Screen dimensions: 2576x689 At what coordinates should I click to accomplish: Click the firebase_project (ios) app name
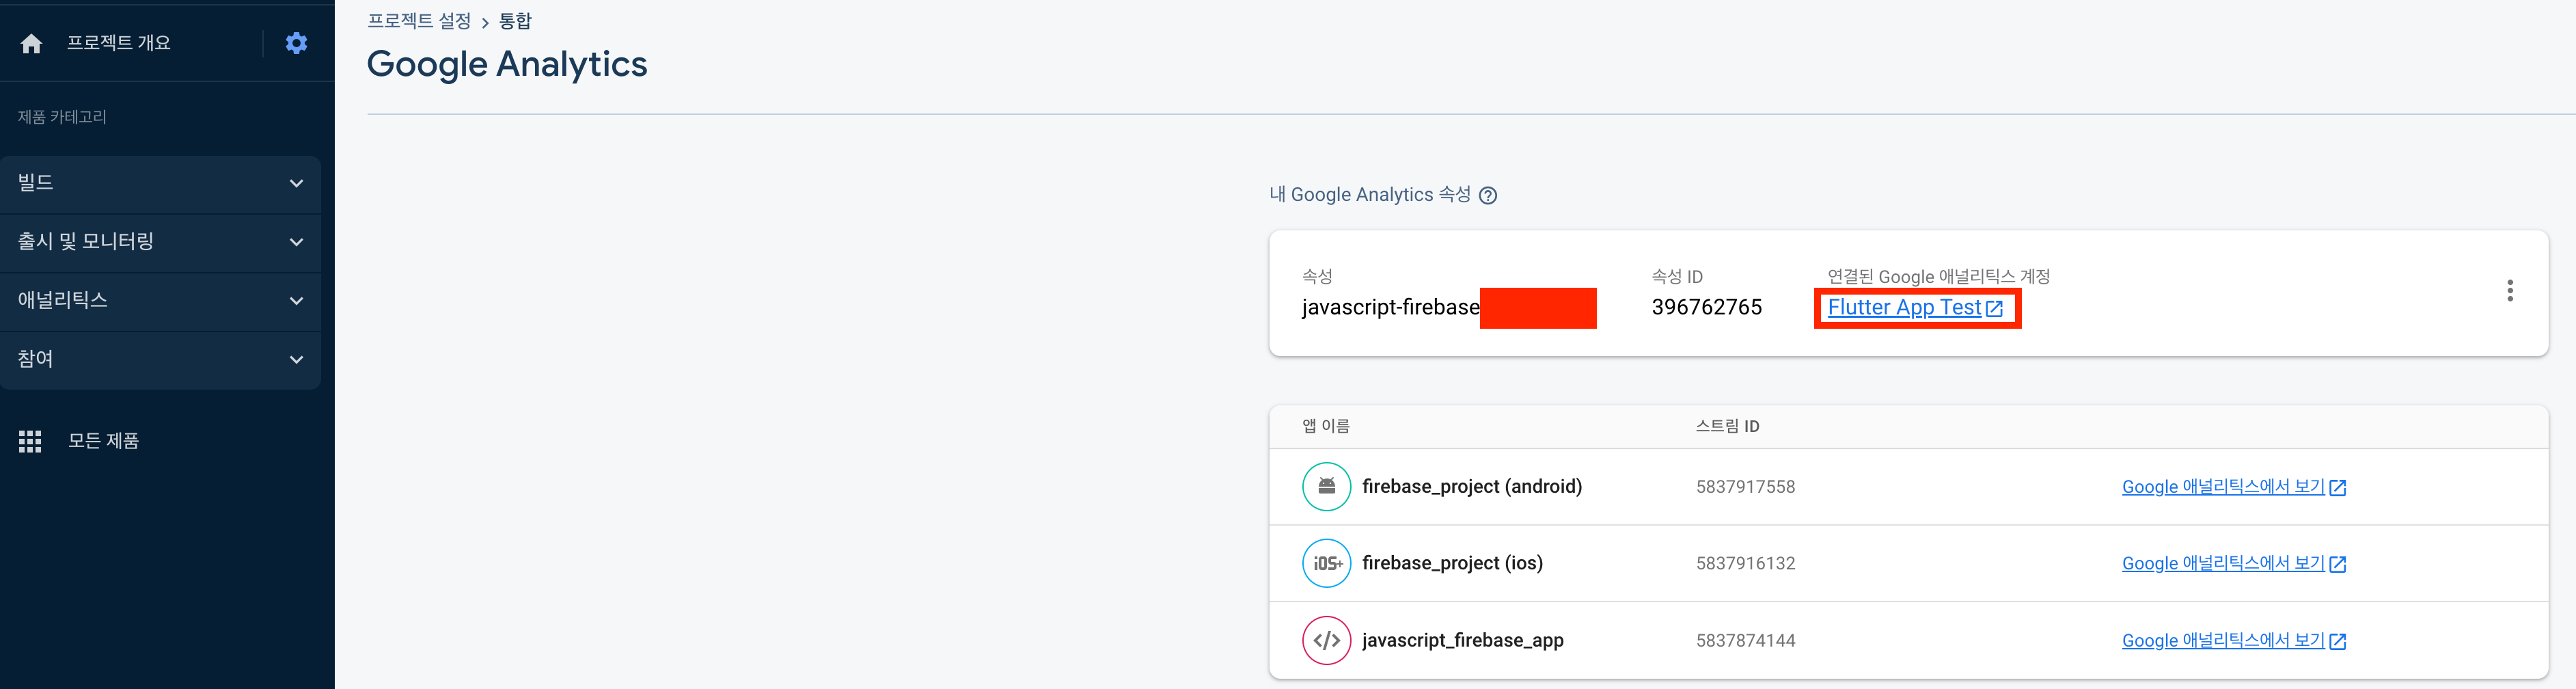tap(1452, 564)
